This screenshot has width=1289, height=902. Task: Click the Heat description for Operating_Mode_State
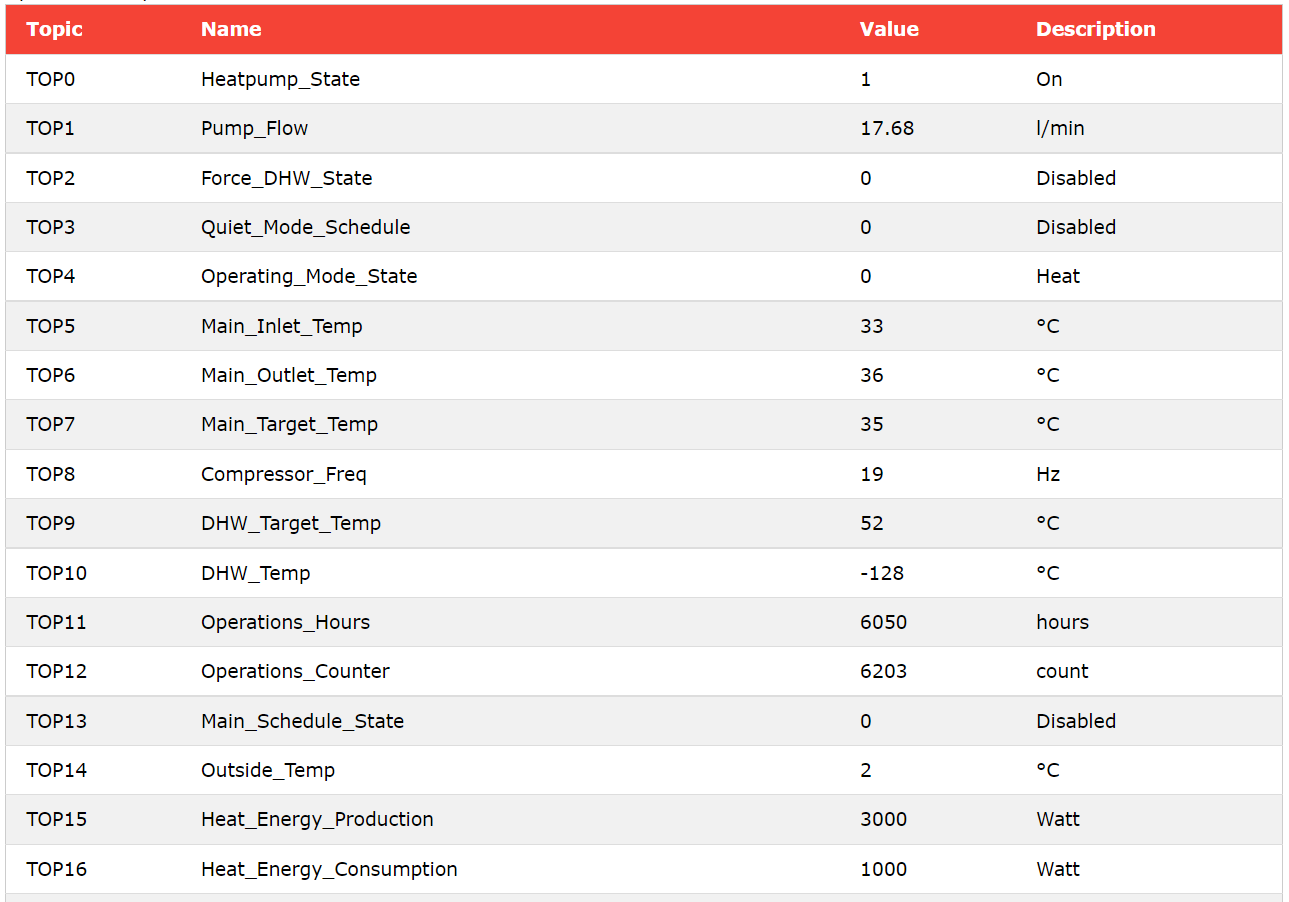point(1058,276)
